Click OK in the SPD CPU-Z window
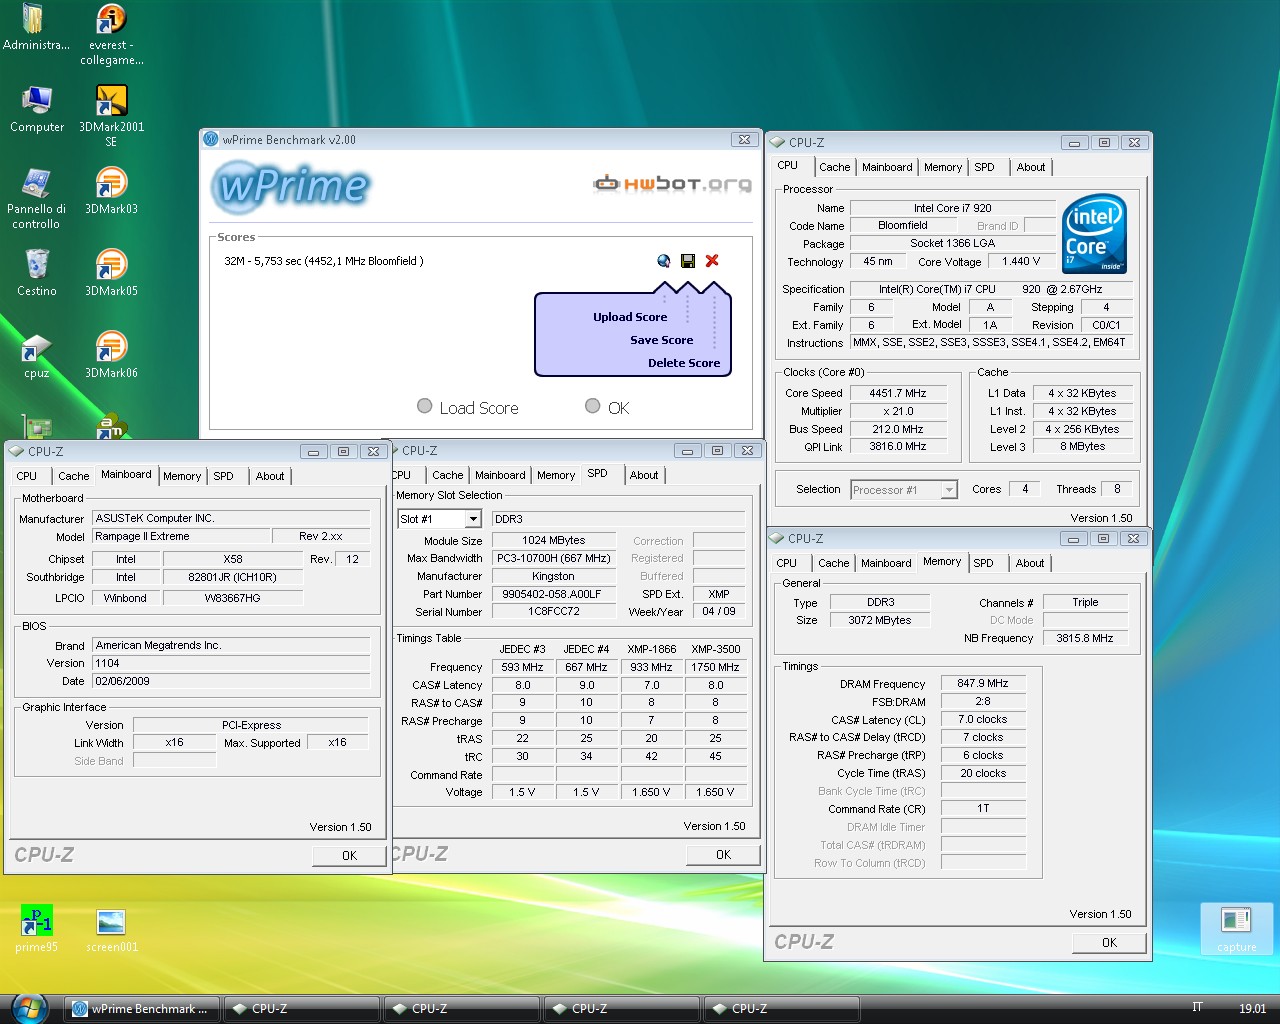Image resolution: width=1280 pixels, height=1024 pixels. (x=723, y=854)
